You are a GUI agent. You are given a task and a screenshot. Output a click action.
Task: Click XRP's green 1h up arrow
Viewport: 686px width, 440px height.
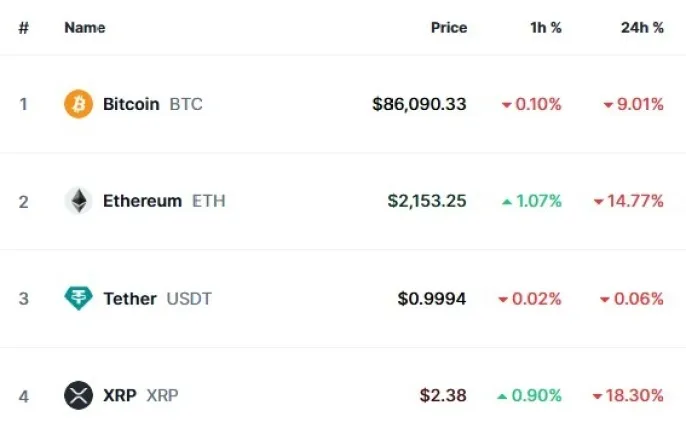coord(502,396)
